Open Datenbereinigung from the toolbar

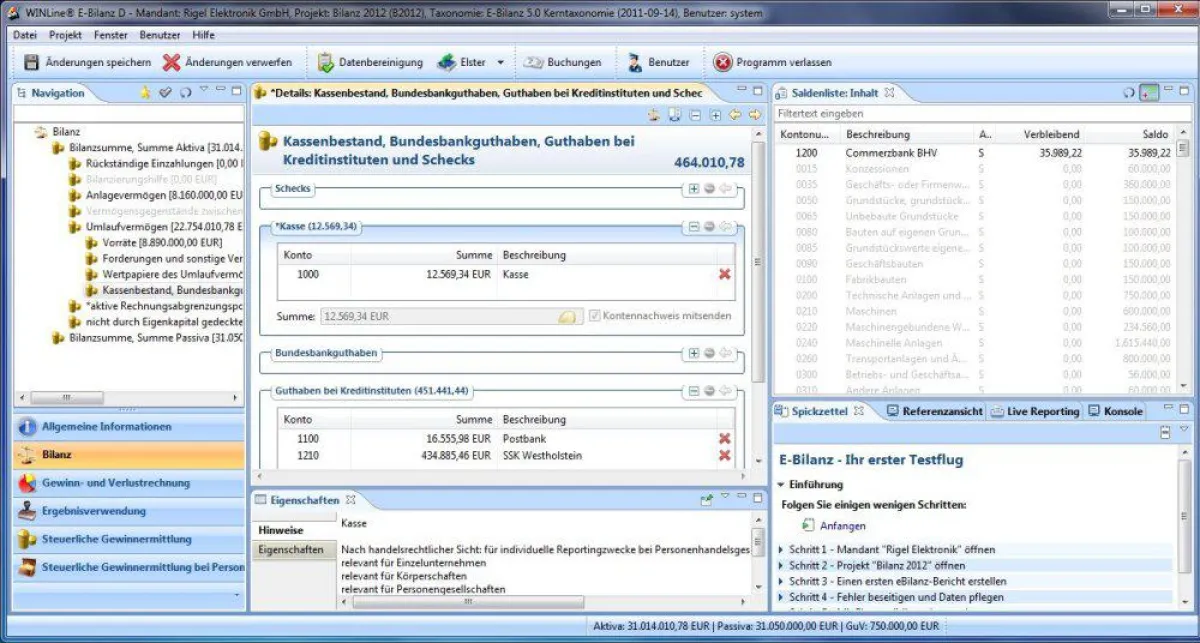tap(325, 61)
